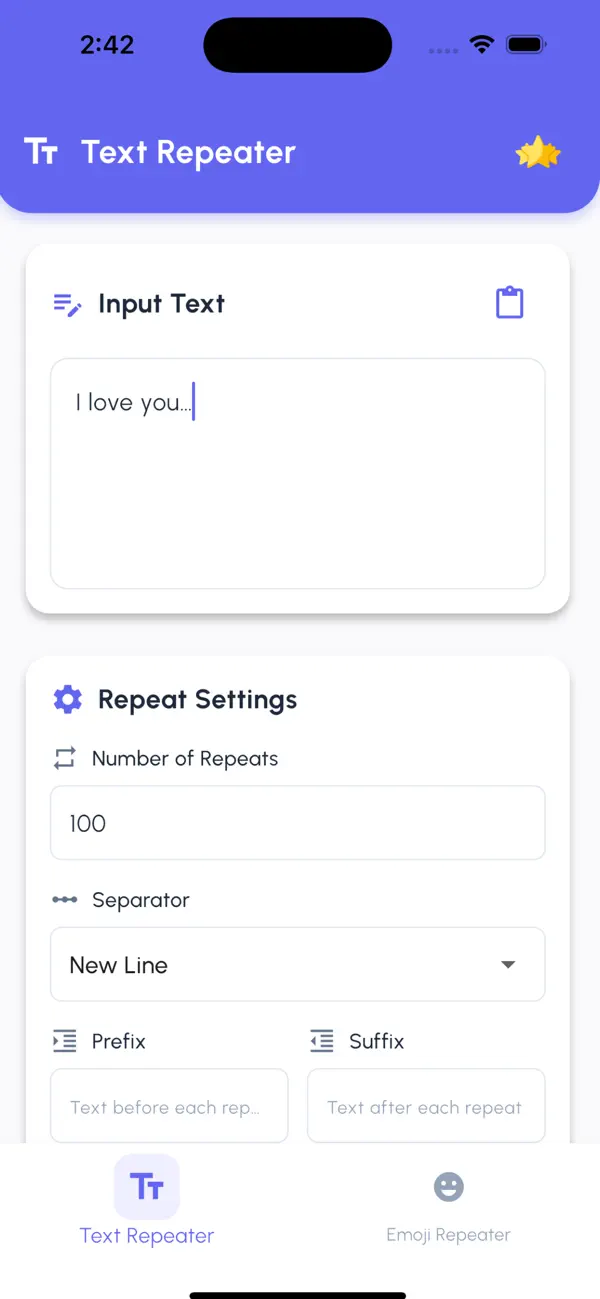Click the repeat arrows icon beside Number of Repeats

[63, 758]
